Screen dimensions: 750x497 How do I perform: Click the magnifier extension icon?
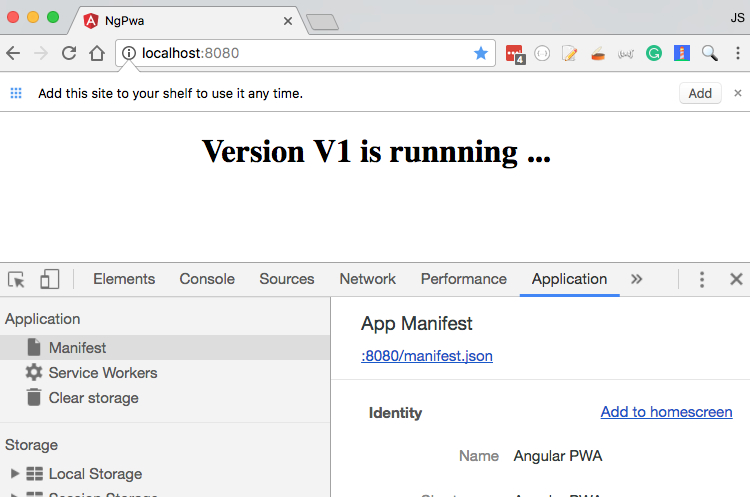pos(709,53)
